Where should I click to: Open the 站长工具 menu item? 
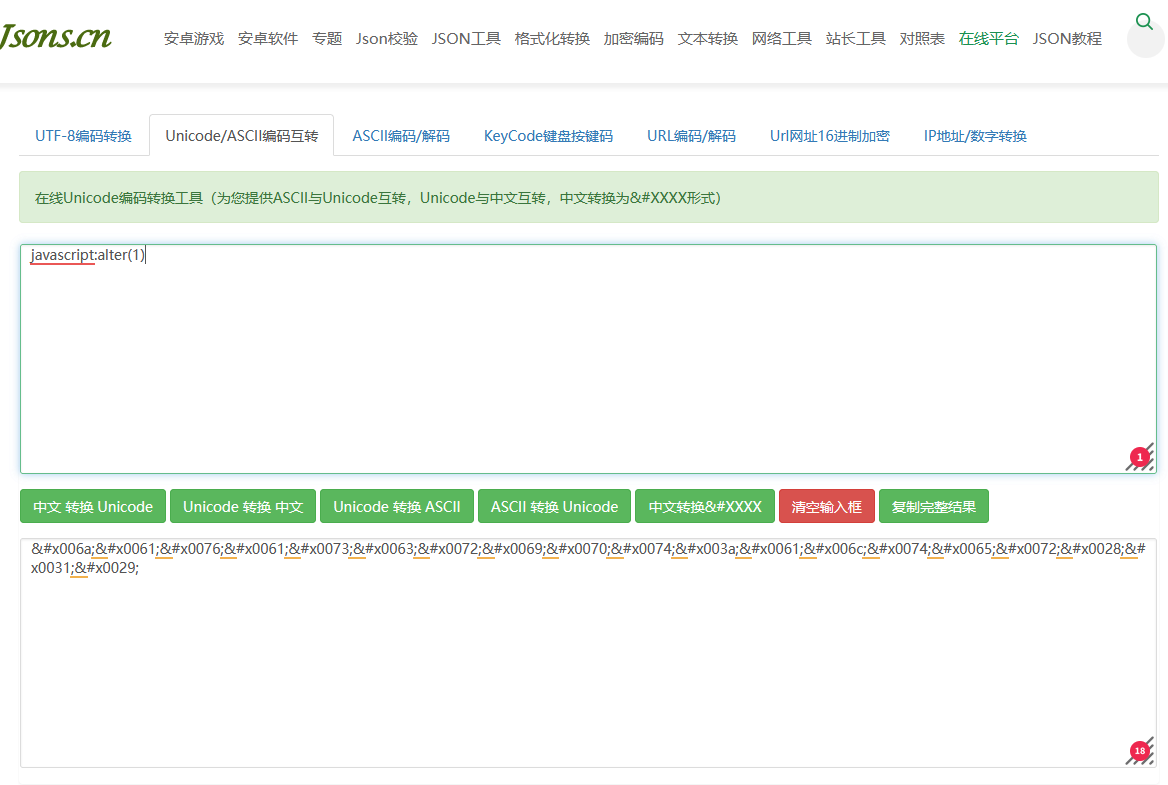click(x=855, y=38)
